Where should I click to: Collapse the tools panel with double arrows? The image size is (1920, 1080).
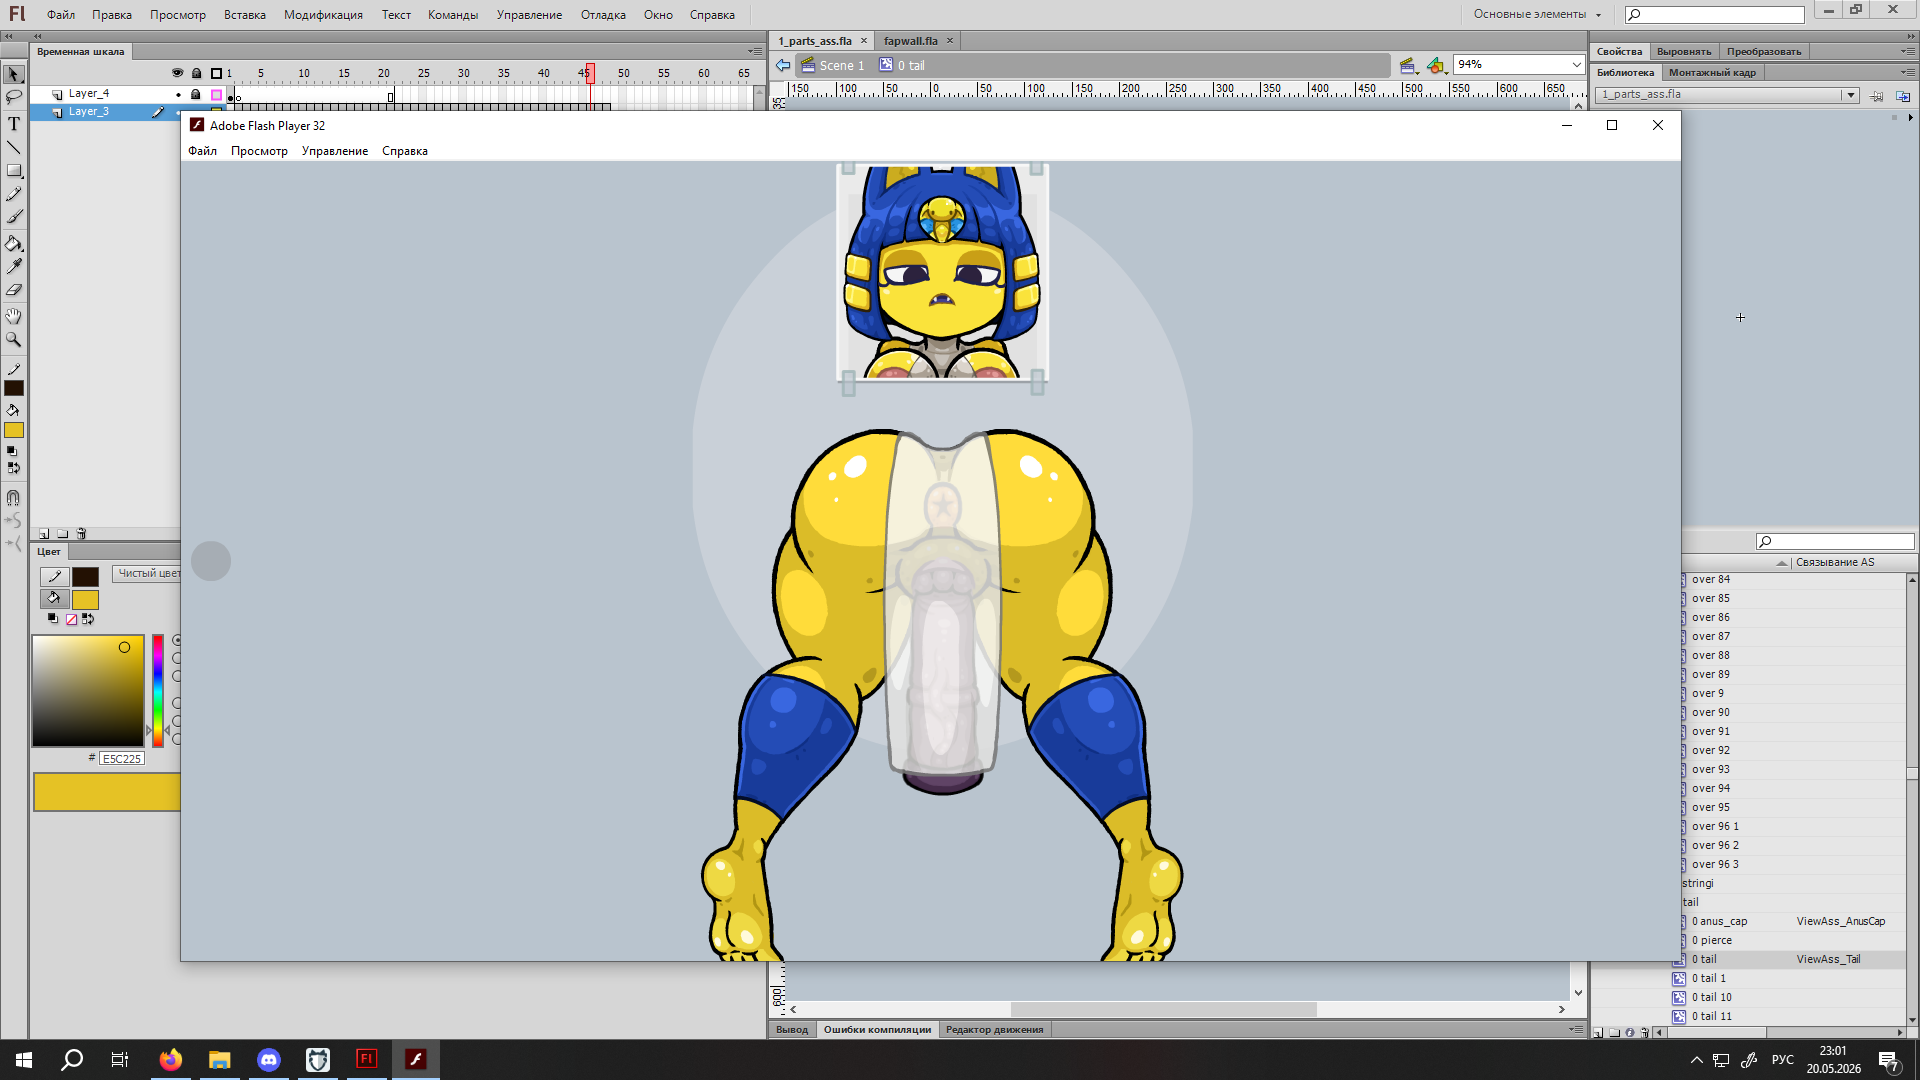pyautogui.click(x=9, y=36)
